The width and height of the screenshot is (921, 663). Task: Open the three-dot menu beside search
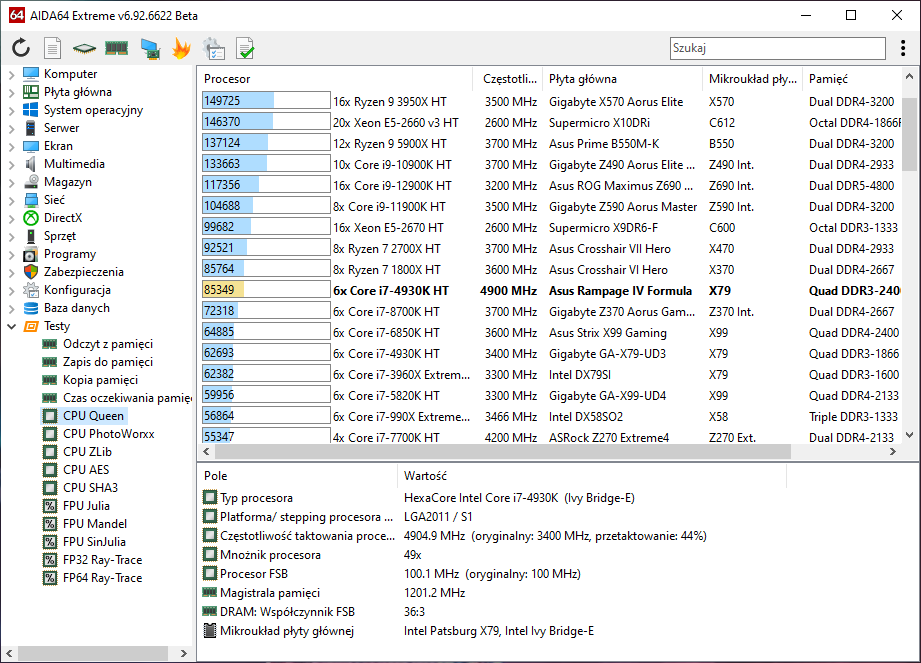pos(904,48)
